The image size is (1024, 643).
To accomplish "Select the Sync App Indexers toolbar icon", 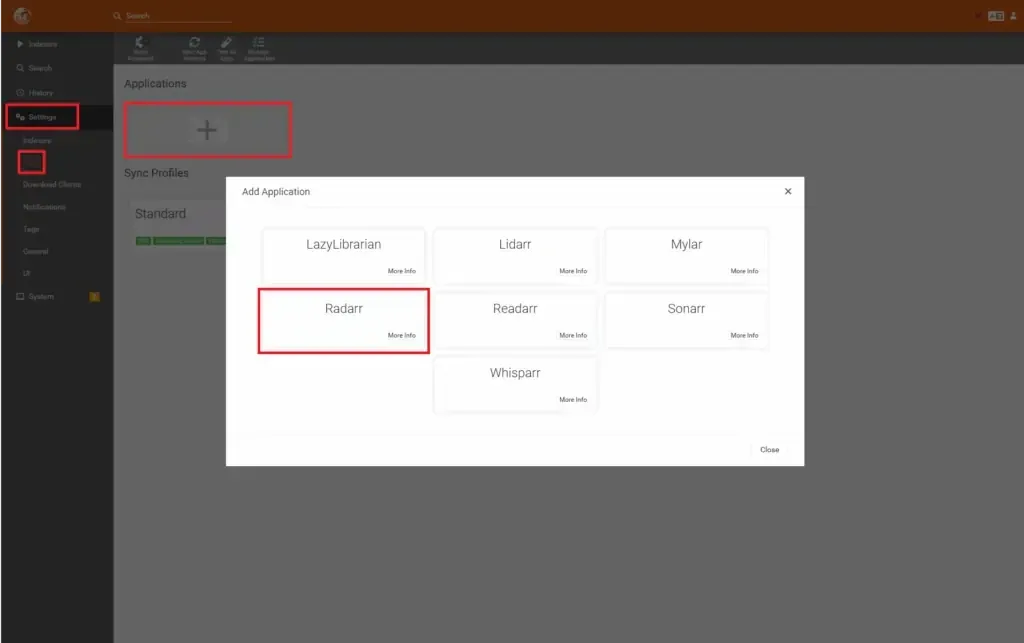I will 193,47.
